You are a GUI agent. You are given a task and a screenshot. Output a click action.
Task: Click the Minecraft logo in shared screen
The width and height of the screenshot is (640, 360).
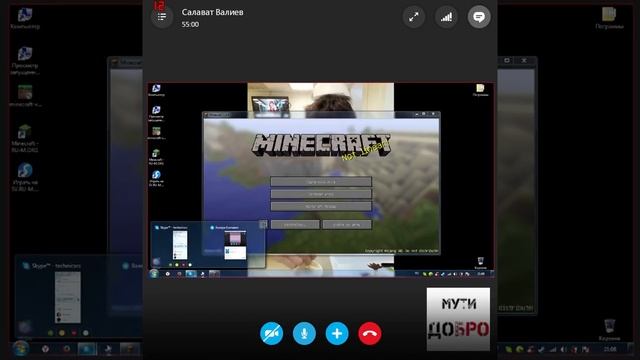[x=321, y=145]
